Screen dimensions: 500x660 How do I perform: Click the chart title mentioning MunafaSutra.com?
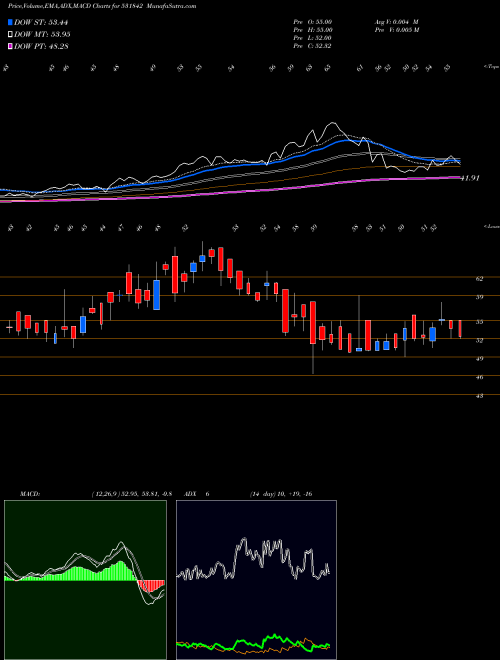[x=102, y=7]
